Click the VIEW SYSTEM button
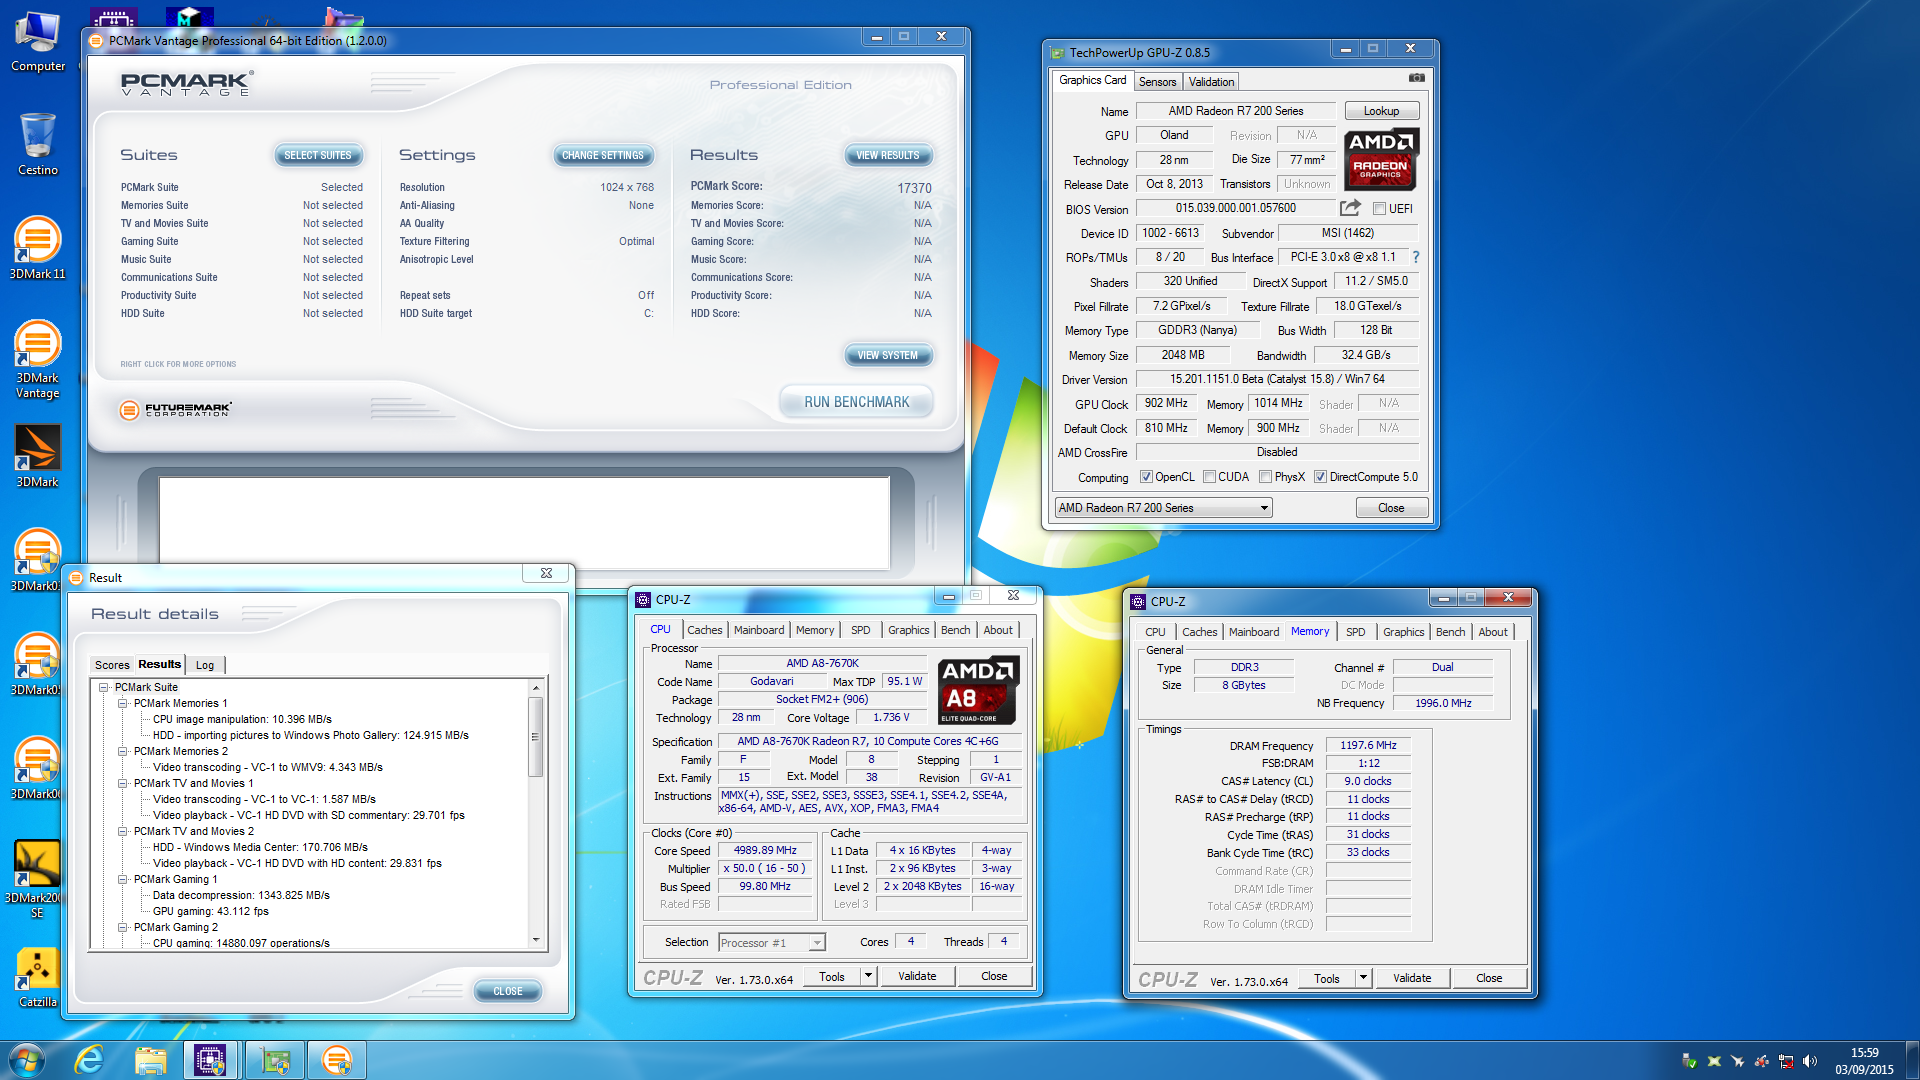Screen dimensions: 1920x1080 coord(888,355)
